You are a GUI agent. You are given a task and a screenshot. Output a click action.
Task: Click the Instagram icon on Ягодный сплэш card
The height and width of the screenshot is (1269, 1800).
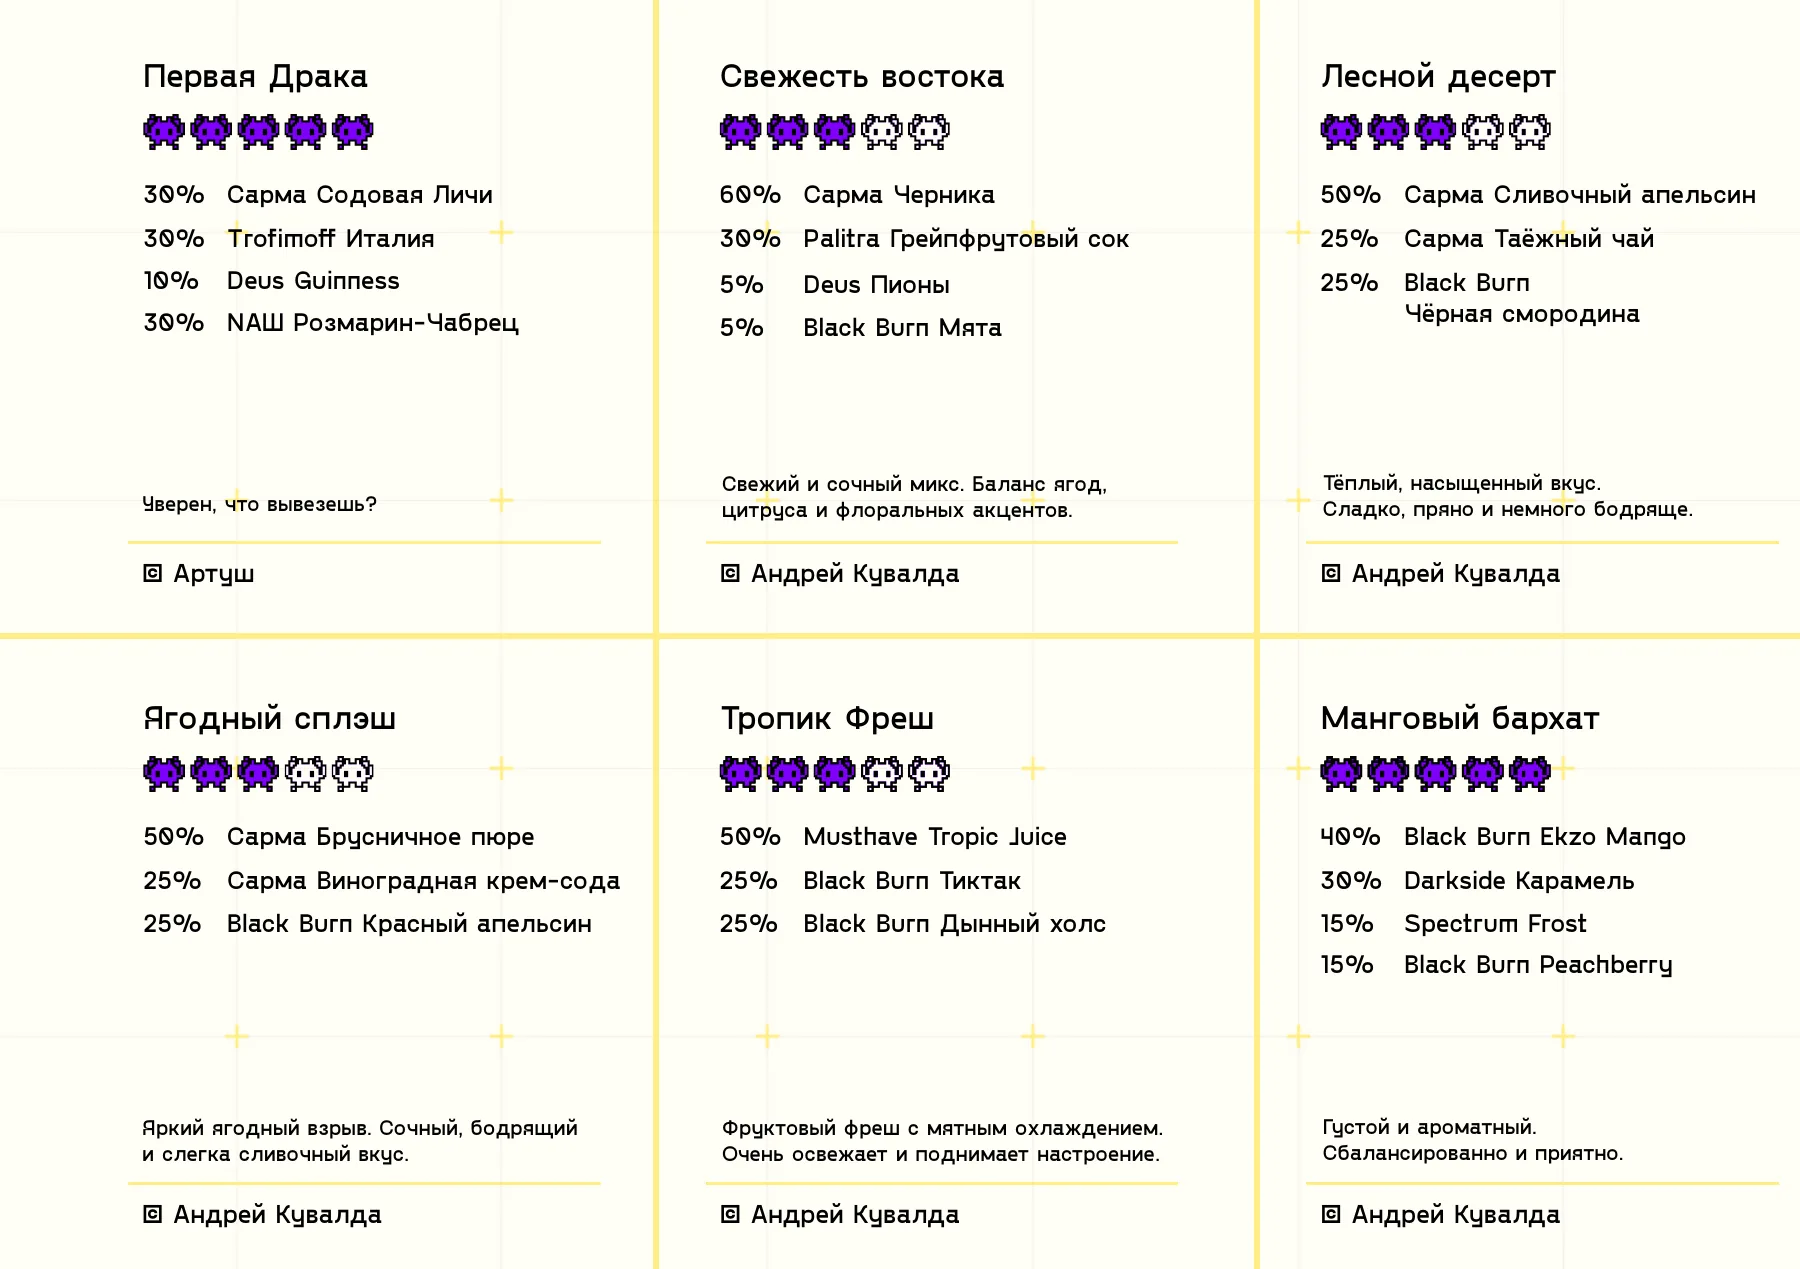click(x=152, y=1214)
